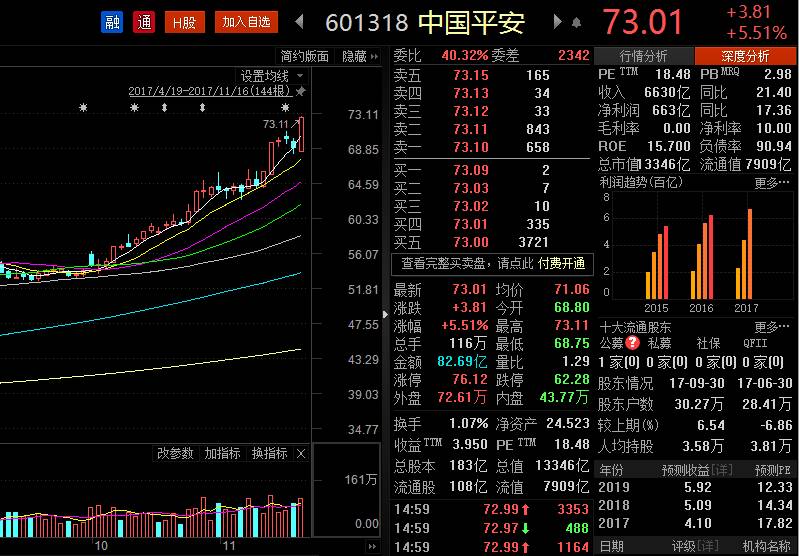Screen dimensions: 799x556
Task: Select the QFII shareholder category
Action: coord(755,343)
